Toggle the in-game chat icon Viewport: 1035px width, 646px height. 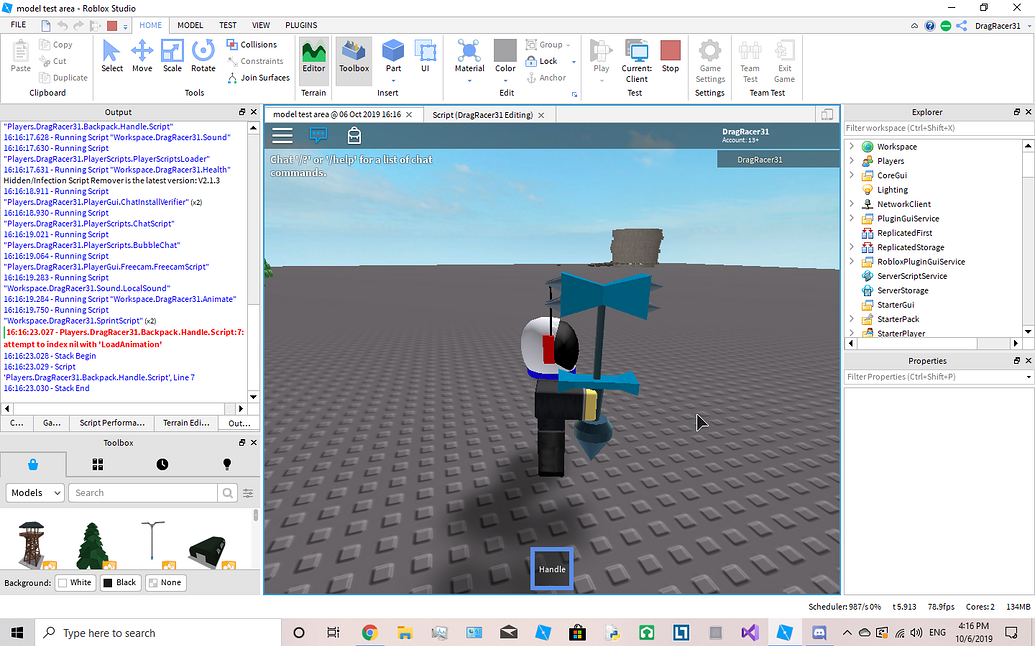[x=318, y=135]
